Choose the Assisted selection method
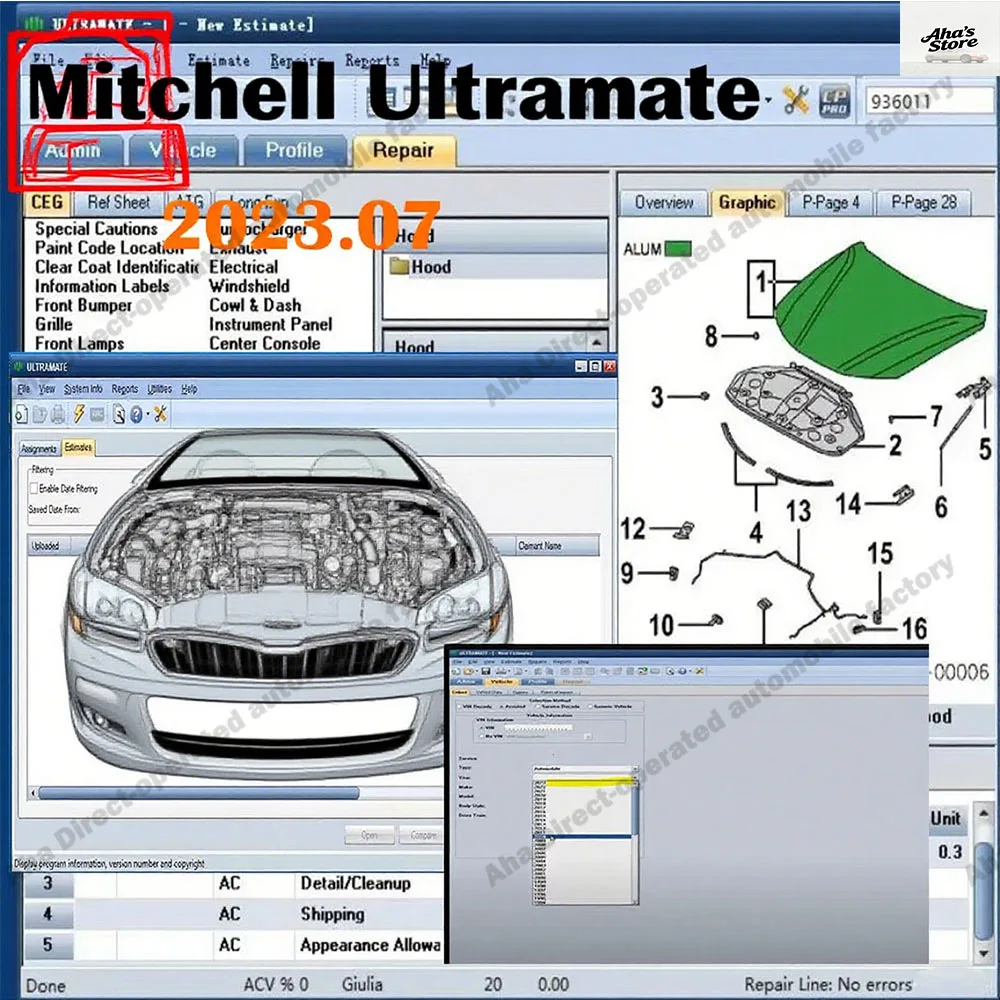 502,707
